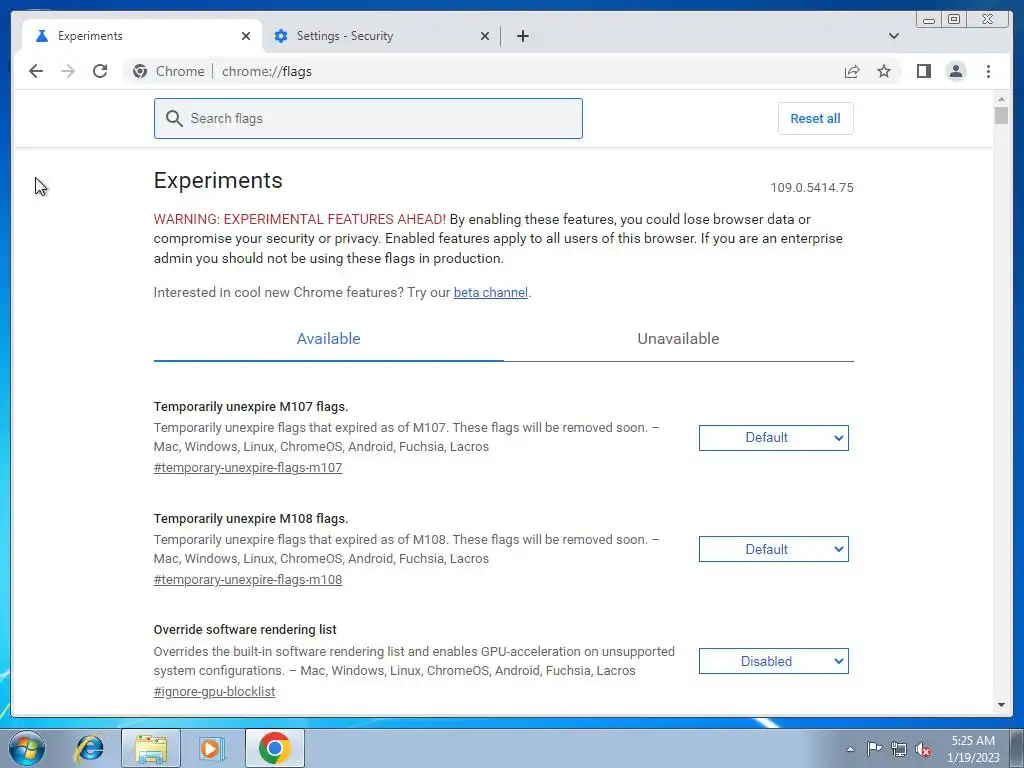Close the Experiments tab
The height and width of the screenshot is (768, 1024).
point(246,36)
